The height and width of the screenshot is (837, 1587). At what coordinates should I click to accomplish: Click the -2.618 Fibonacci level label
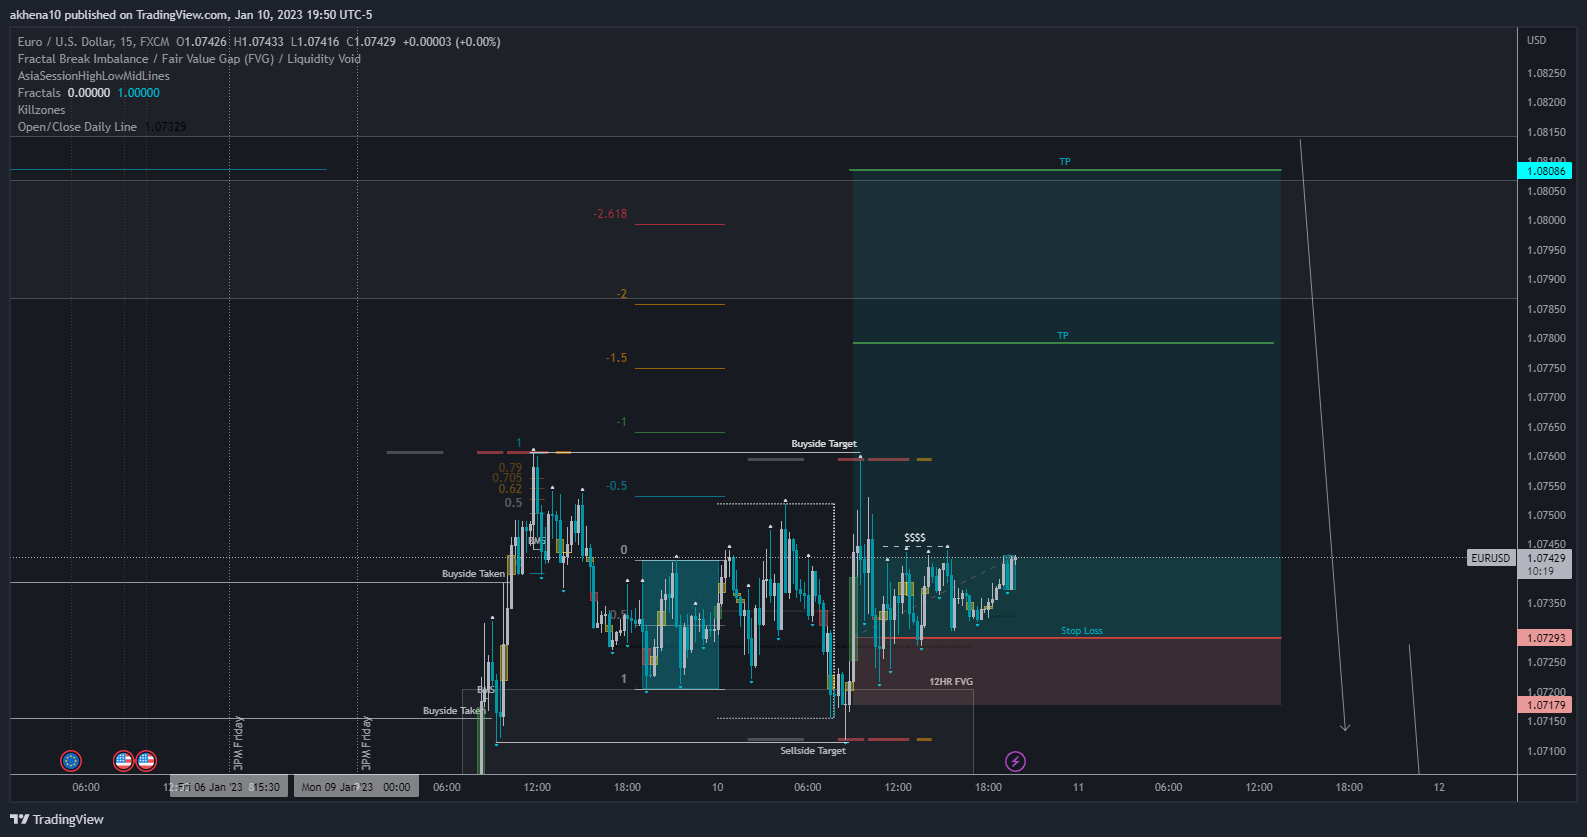pos(610,214)
